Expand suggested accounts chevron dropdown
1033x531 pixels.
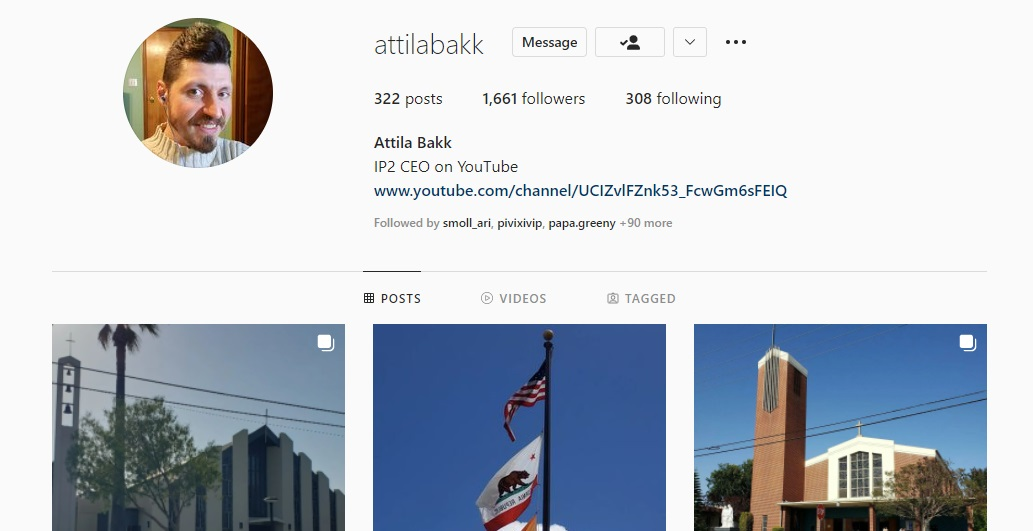point(690,42)
